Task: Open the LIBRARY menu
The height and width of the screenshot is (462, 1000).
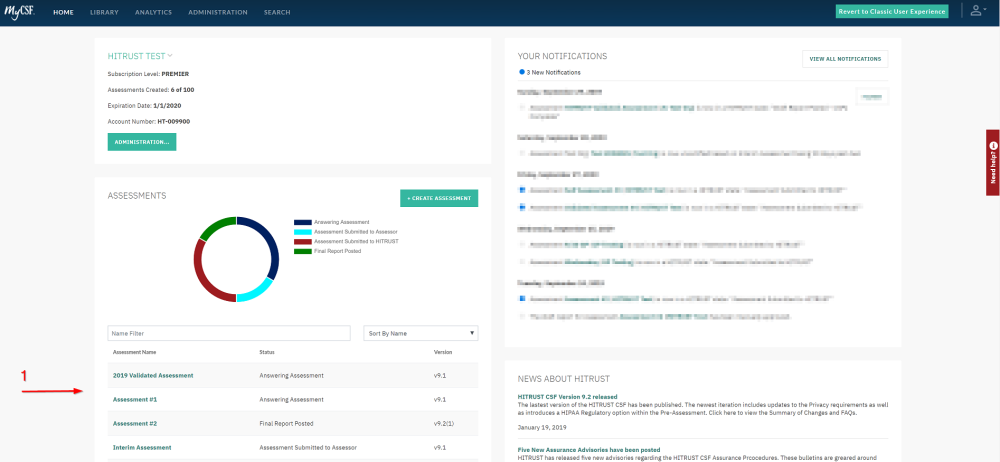Action: tap(104, 12)
